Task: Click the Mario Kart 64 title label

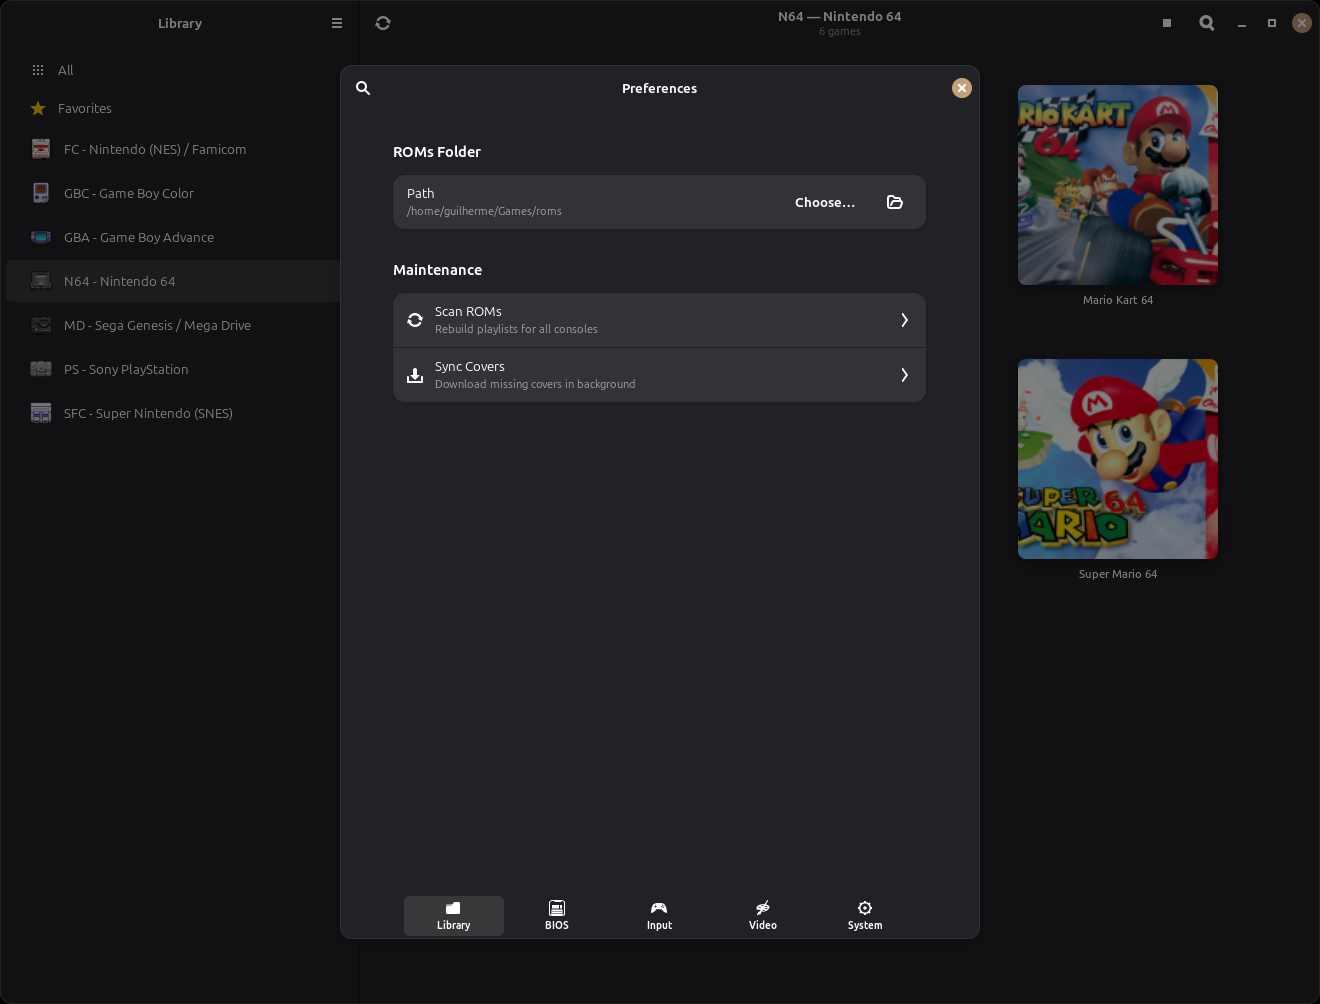Action: 1118,300
